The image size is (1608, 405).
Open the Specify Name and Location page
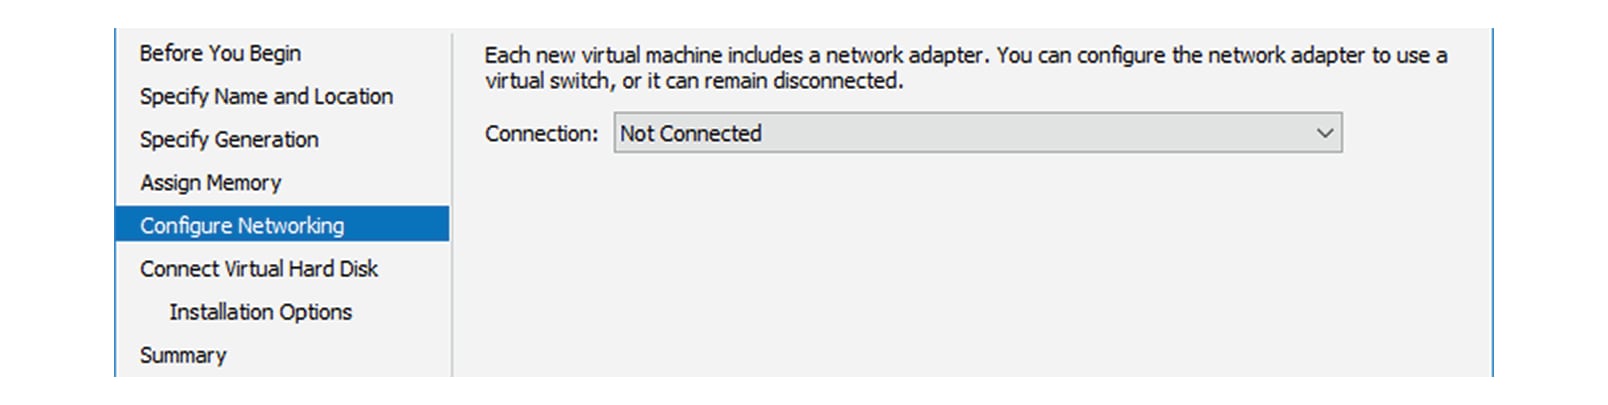coord(266,96)
